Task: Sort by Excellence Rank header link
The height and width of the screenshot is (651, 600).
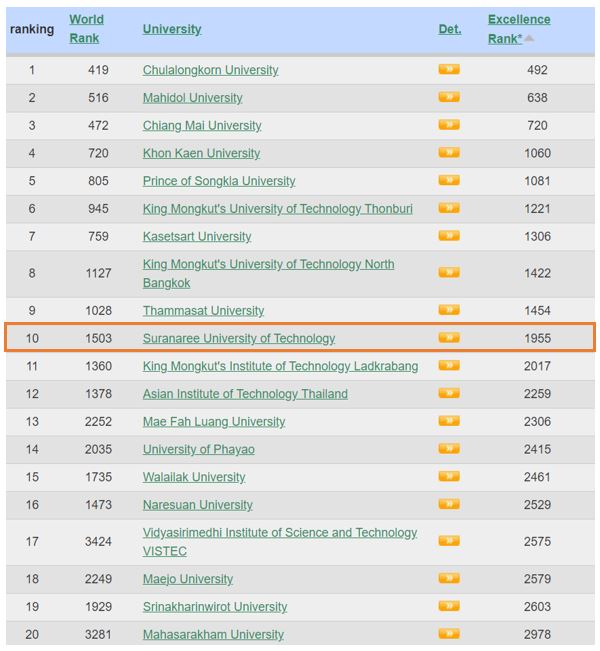Action: (519, 29)
